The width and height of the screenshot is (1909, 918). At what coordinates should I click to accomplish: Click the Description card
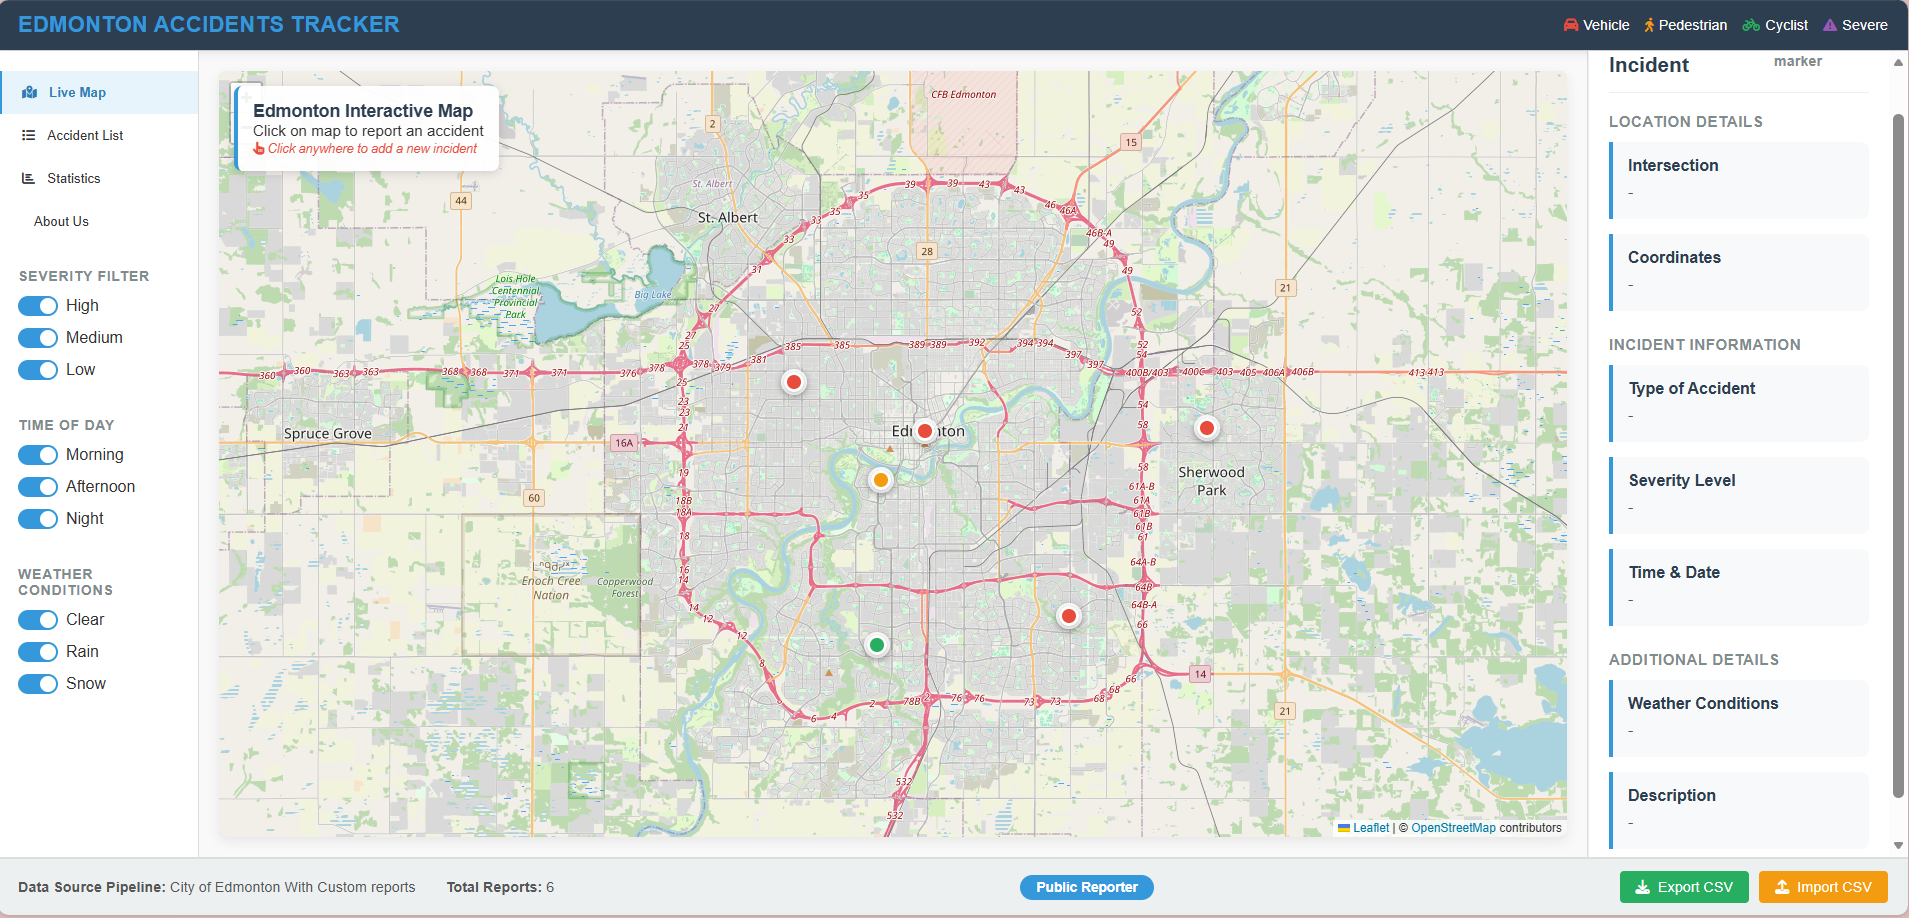click(1739, 810)
